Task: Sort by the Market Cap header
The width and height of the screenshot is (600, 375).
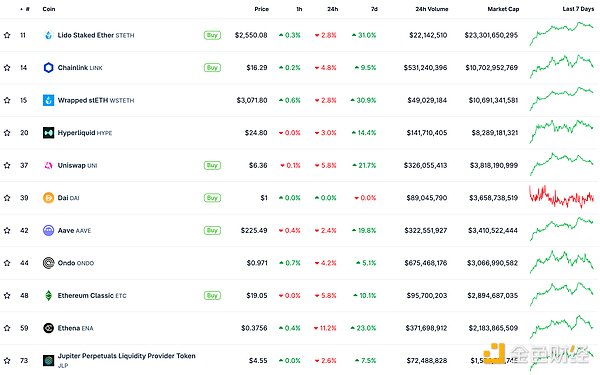Action: pos(503,9)
